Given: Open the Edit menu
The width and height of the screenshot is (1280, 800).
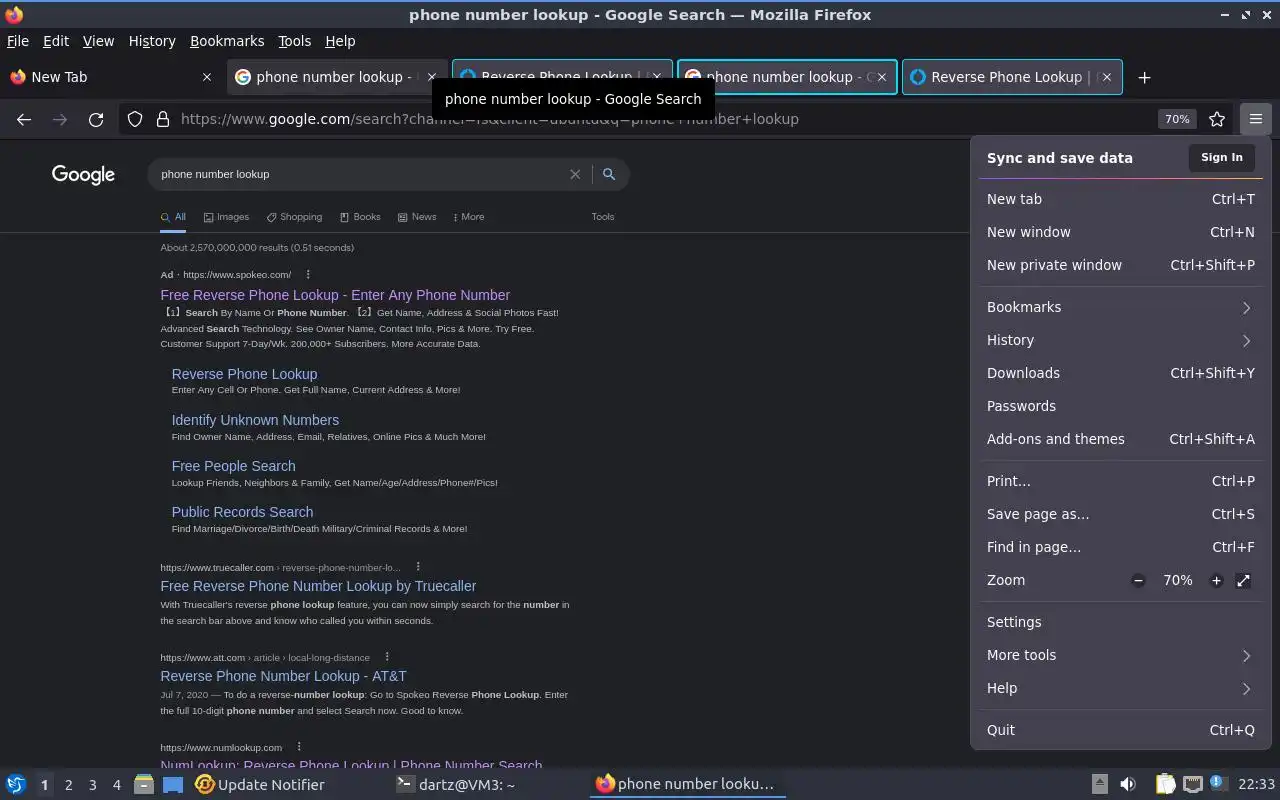Looking at the screenshot, I should (x=56, y=41).
